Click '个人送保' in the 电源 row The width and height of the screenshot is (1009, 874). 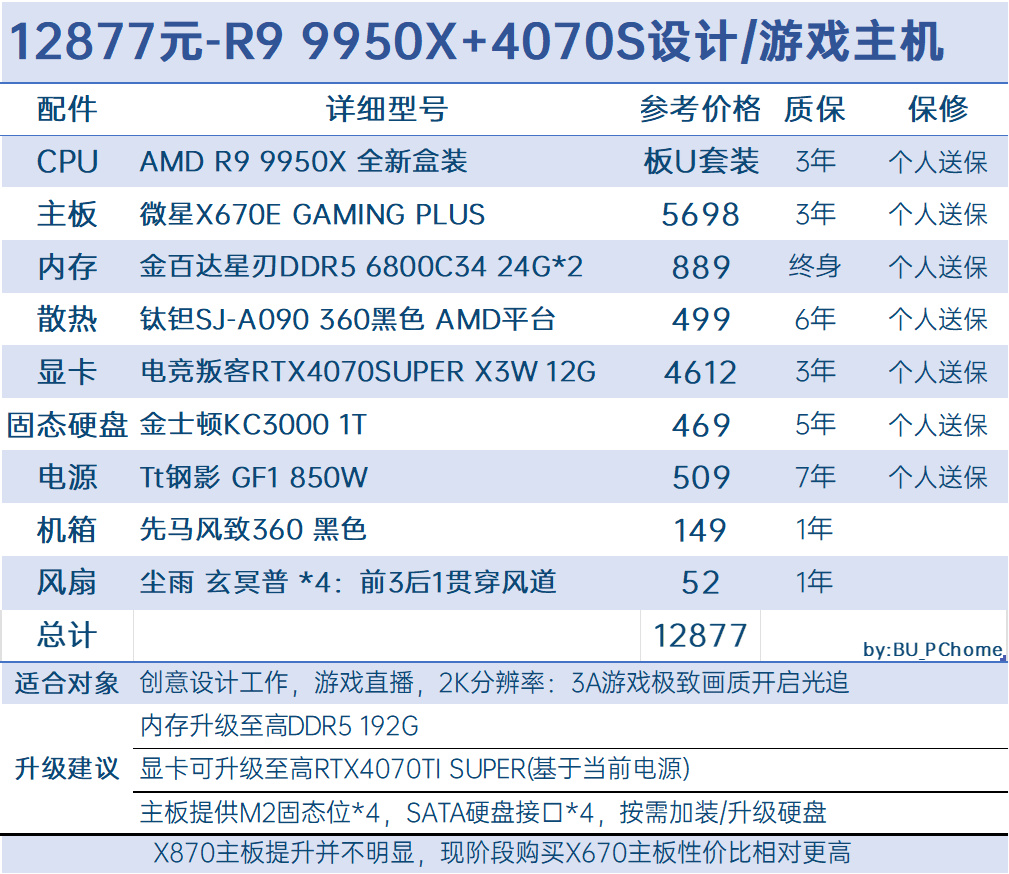(938, 478)
